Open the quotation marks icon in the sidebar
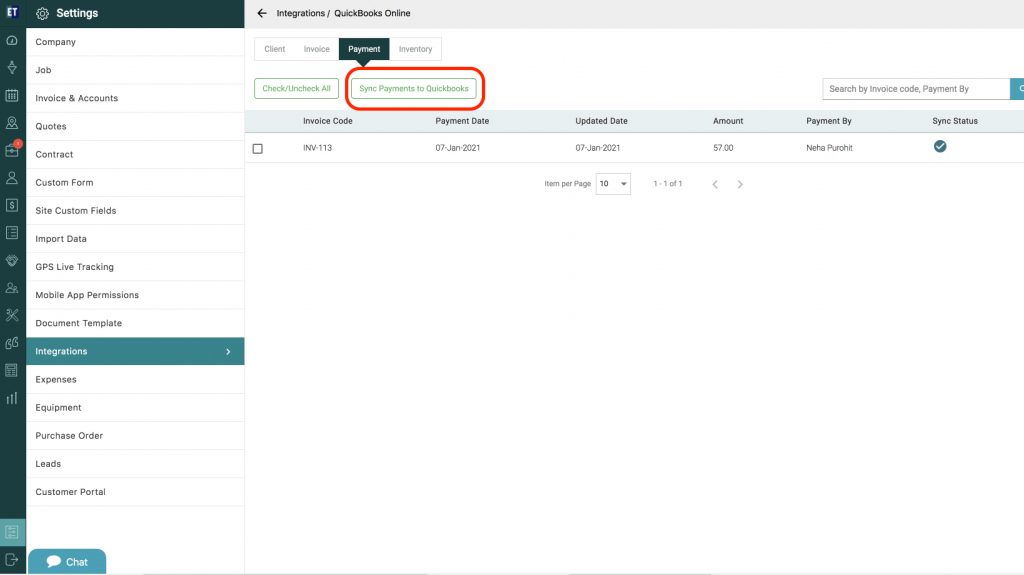The image size is (1024, 575). pos(12,343)
